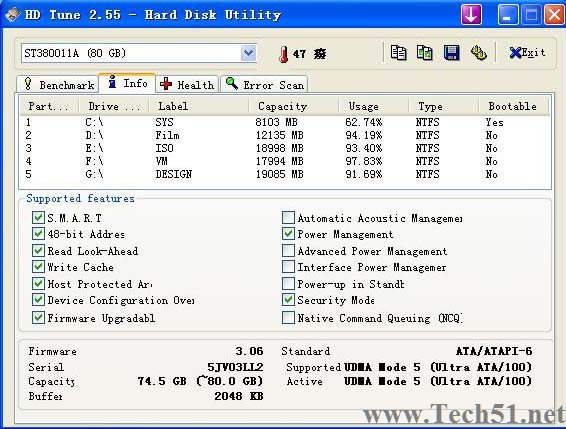Open the Health tab
This screenshot has height=429, width=566.
(x=187, y=84)
